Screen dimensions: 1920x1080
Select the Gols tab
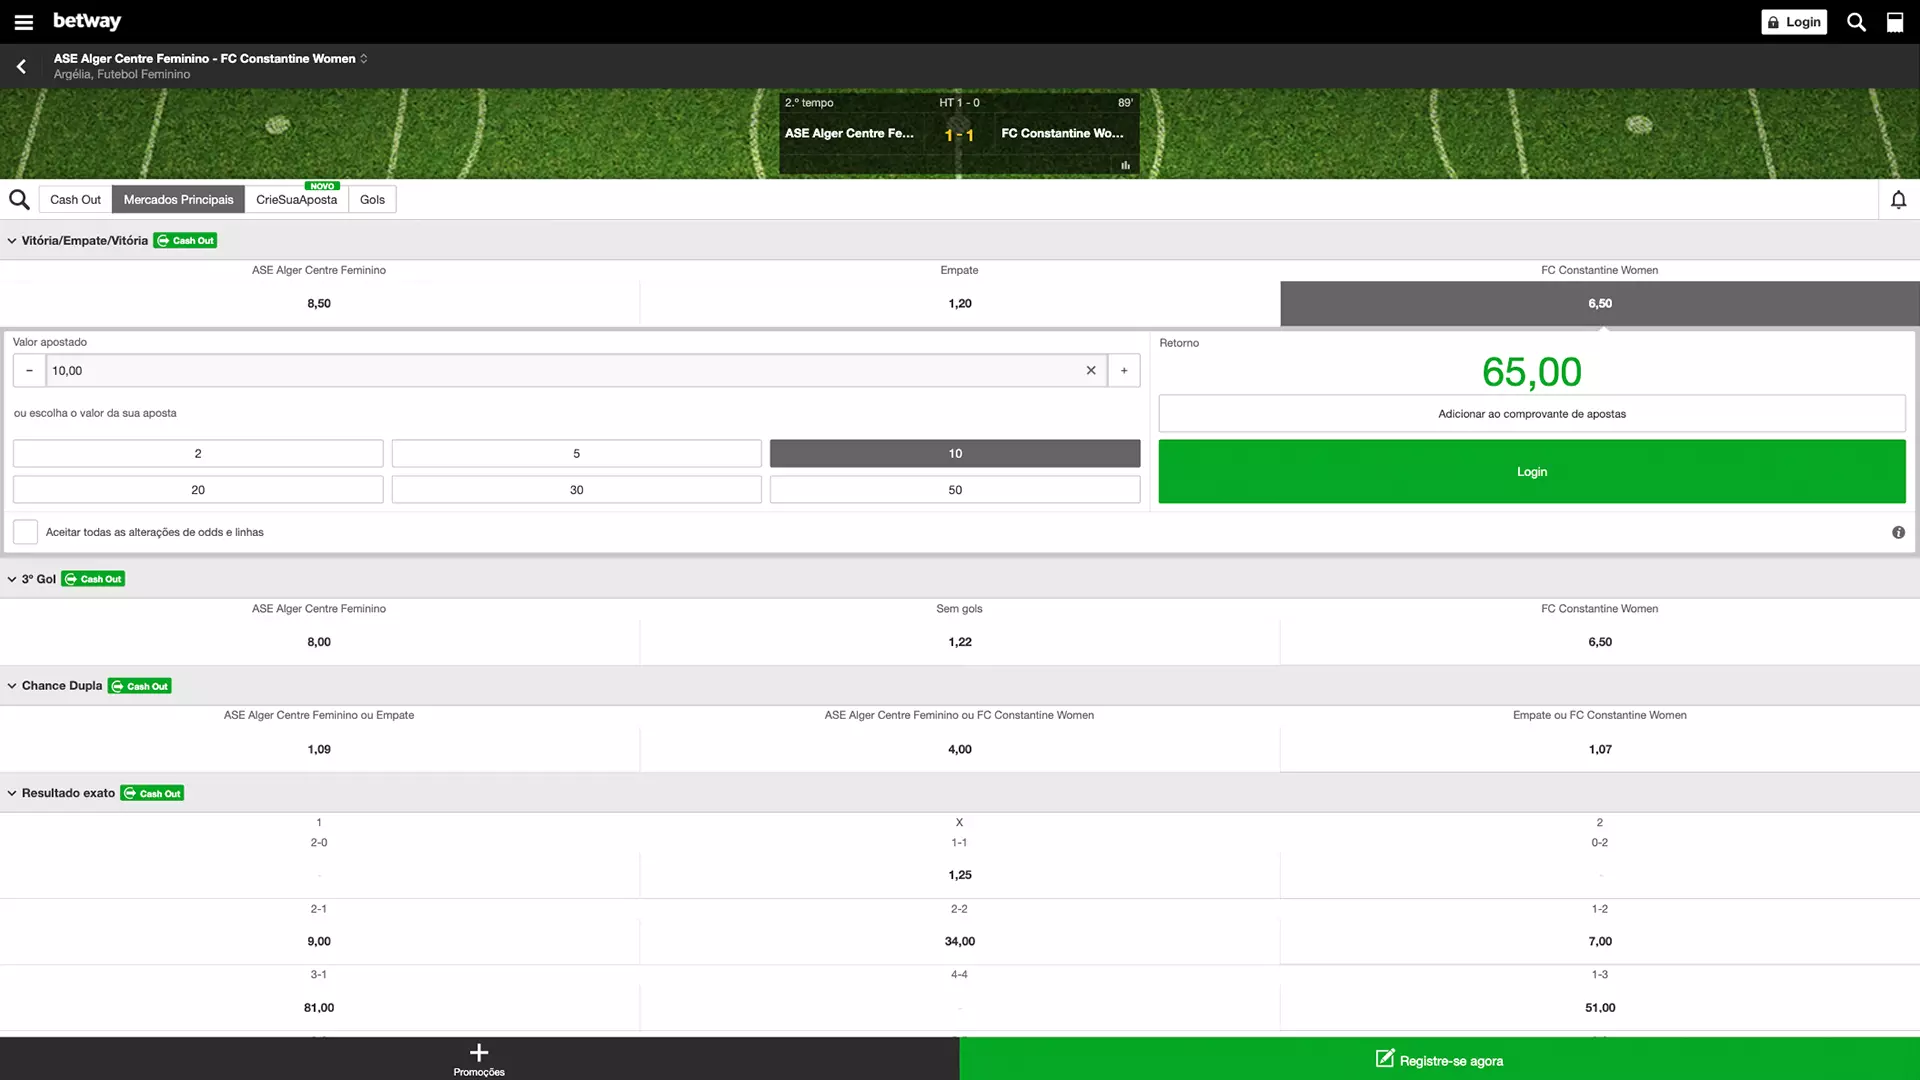pos(372,199)
